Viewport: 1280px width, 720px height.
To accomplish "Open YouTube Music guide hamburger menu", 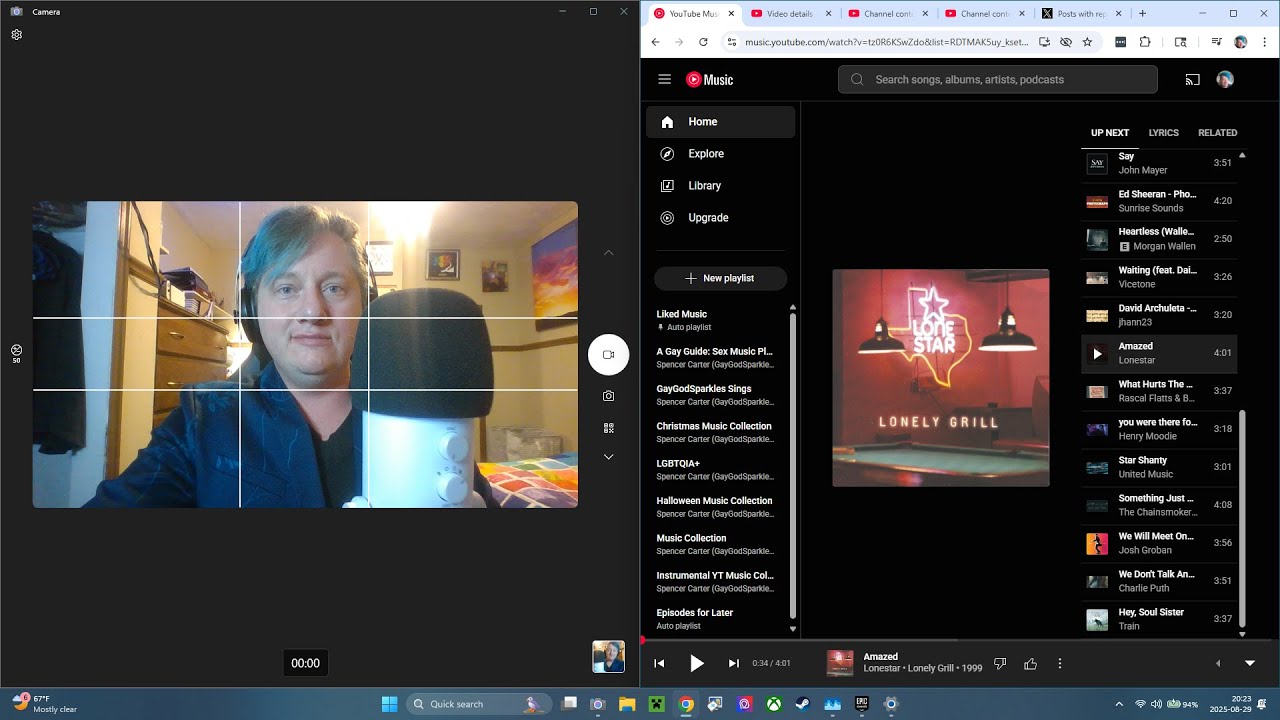I will tap(664, 80).
